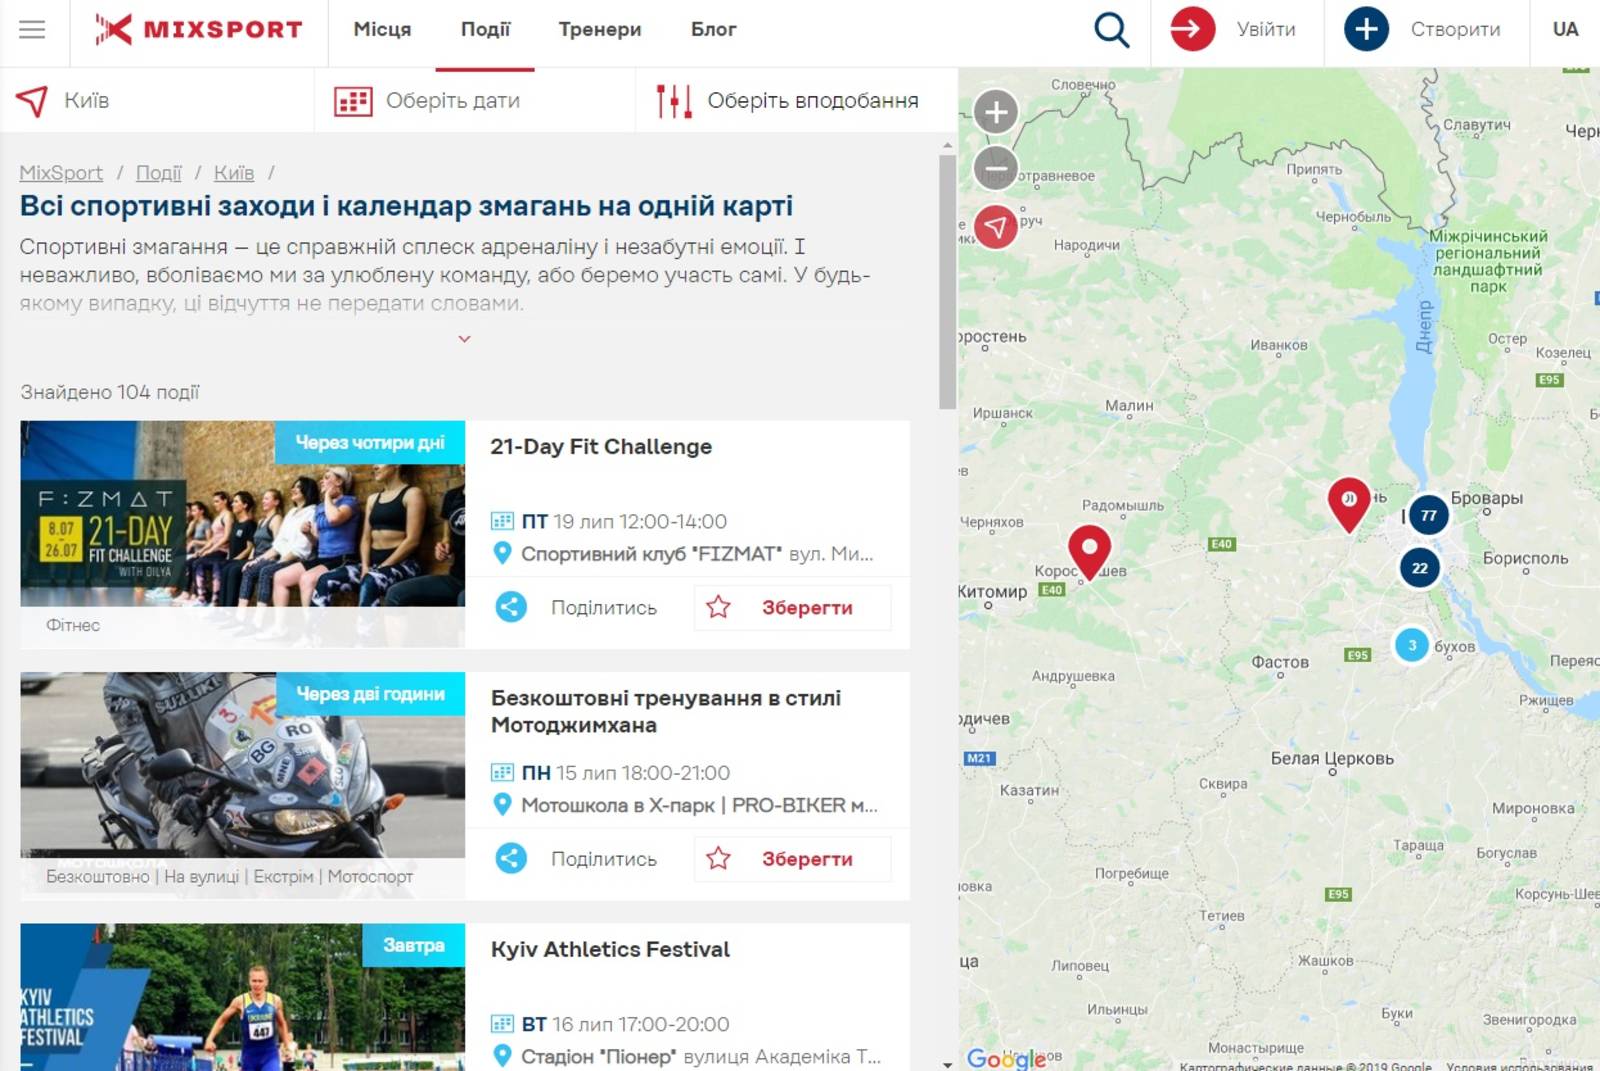This screenshot has width=1600, height=1071.
Task: Click MixSport breadcrumb link
Action: pos(61,173)
